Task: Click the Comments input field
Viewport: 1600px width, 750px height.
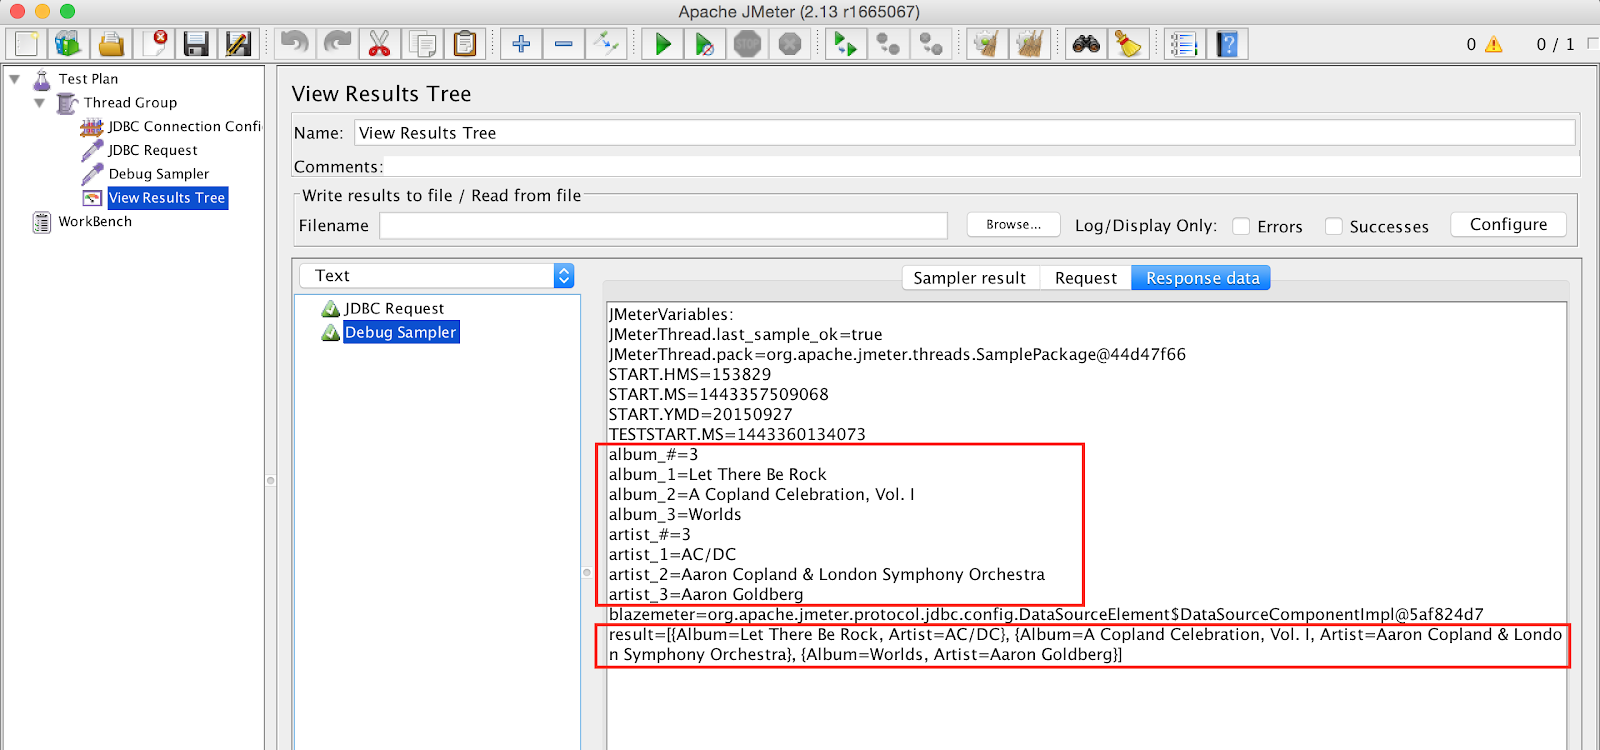Action: tap(981, 167)
